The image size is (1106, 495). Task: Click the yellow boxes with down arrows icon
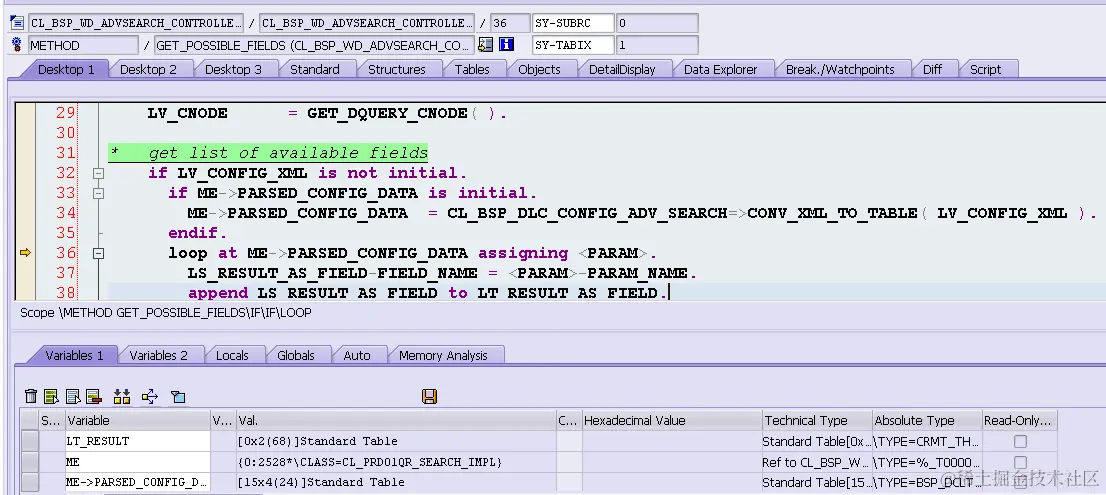pos(122,396)
